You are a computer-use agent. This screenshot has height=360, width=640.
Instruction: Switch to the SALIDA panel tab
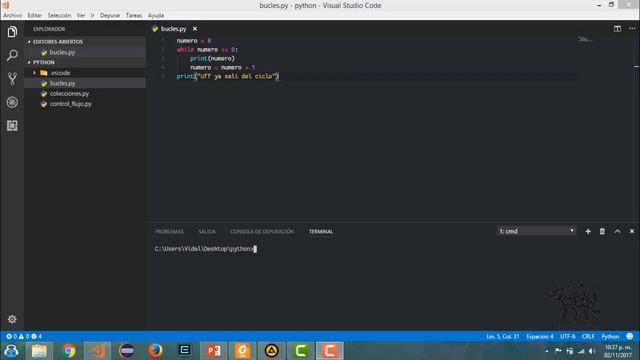tap(207, 231)
